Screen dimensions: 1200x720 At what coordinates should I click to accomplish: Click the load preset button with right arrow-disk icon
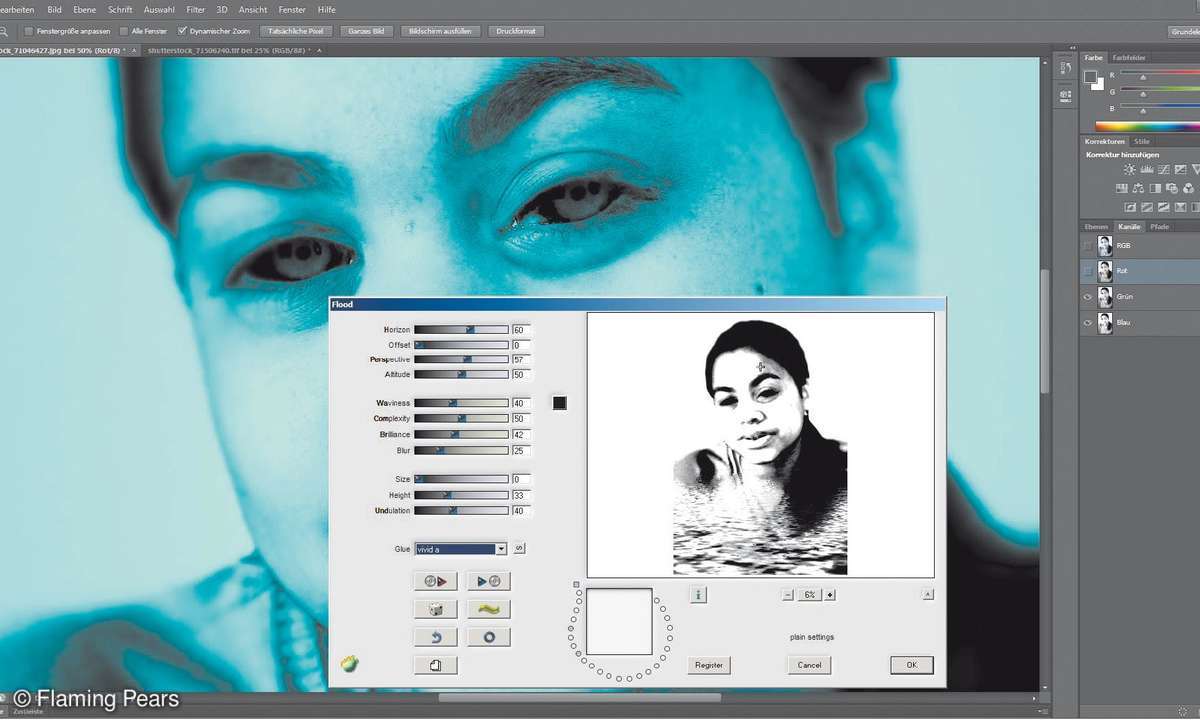tap(489, 581)
